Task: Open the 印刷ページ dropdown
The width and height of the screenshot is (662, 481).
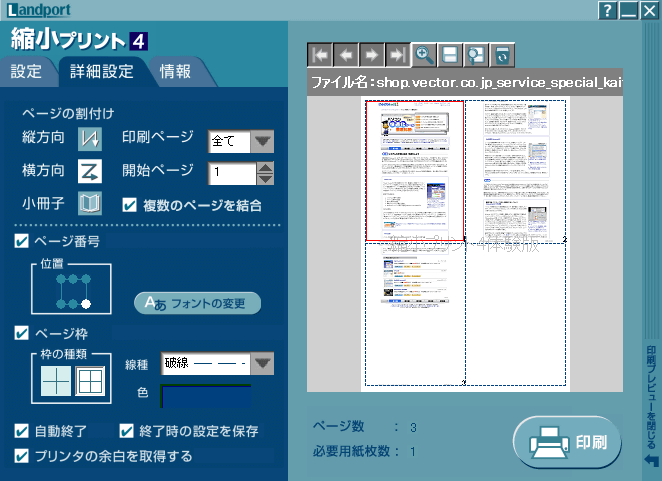Action: 262,141
